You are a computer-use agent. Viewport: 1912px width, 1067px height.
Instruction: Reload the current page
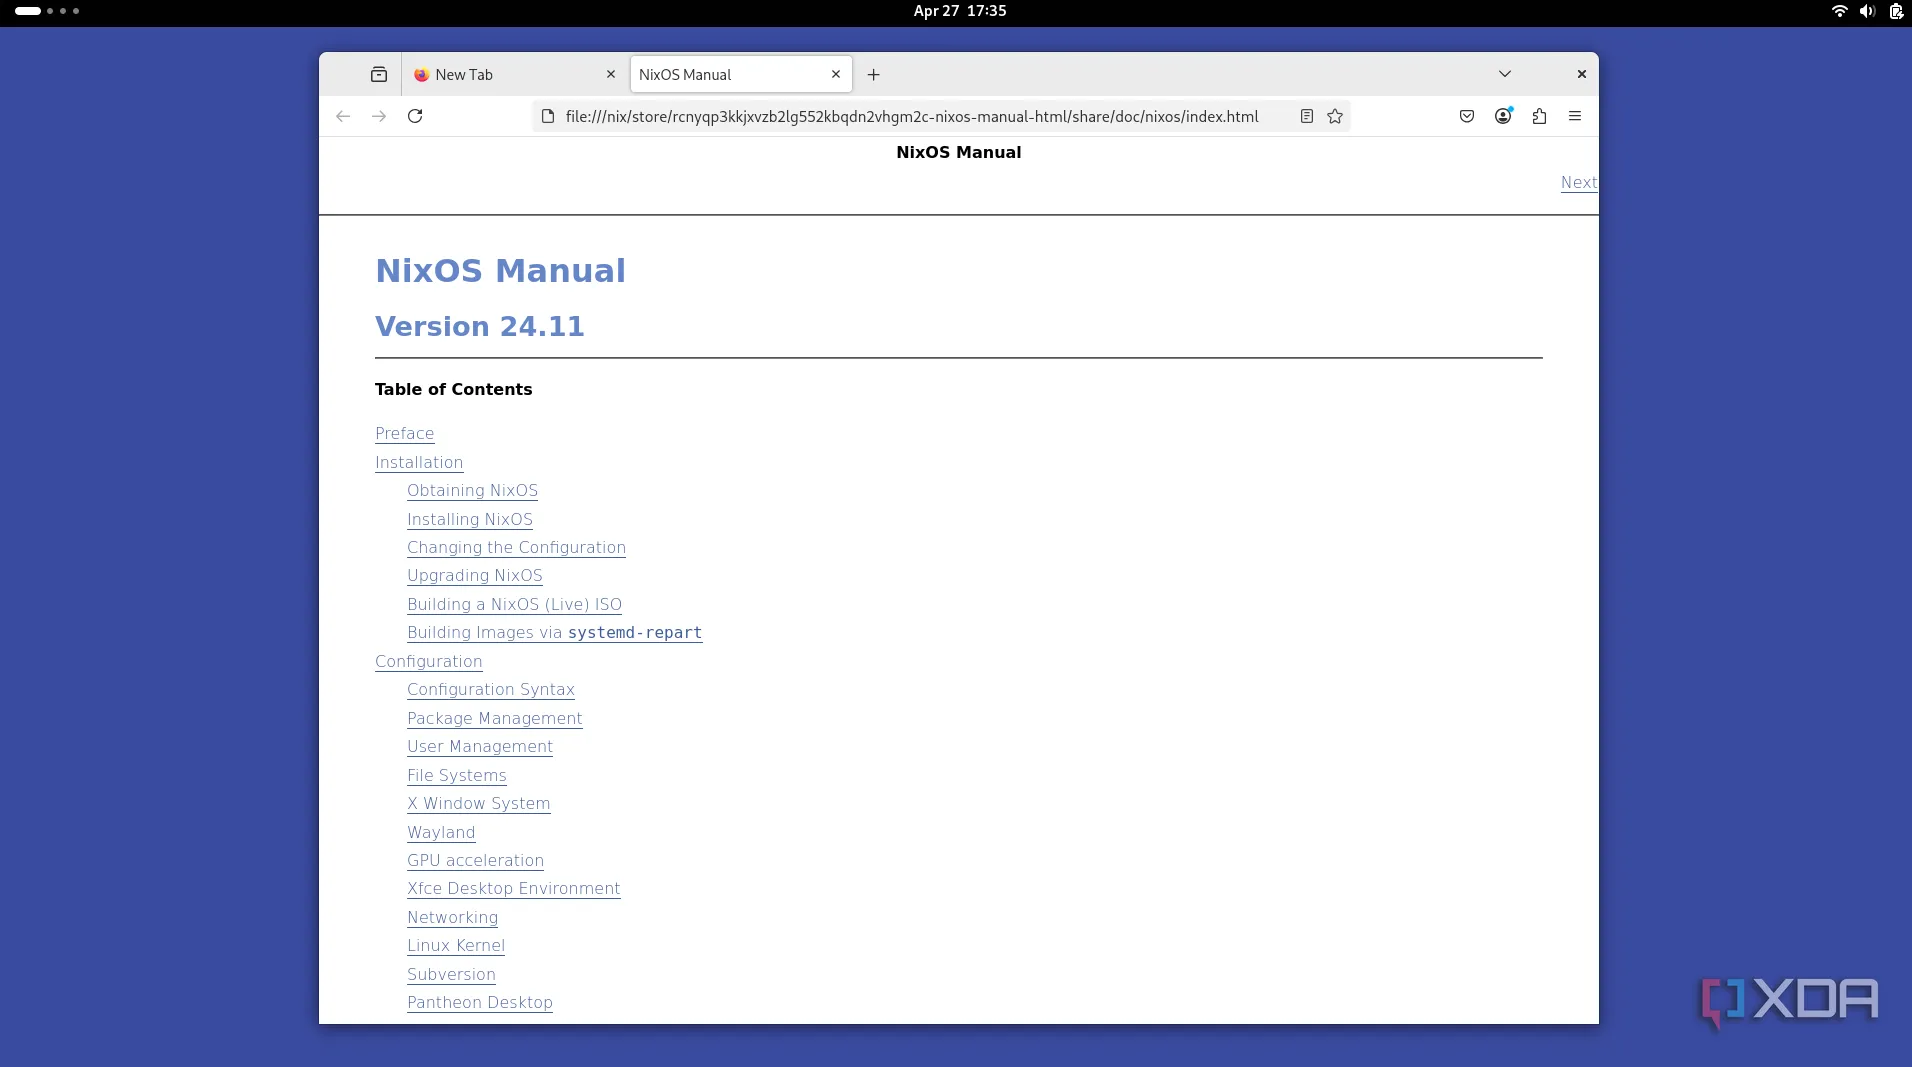point(415,116)
